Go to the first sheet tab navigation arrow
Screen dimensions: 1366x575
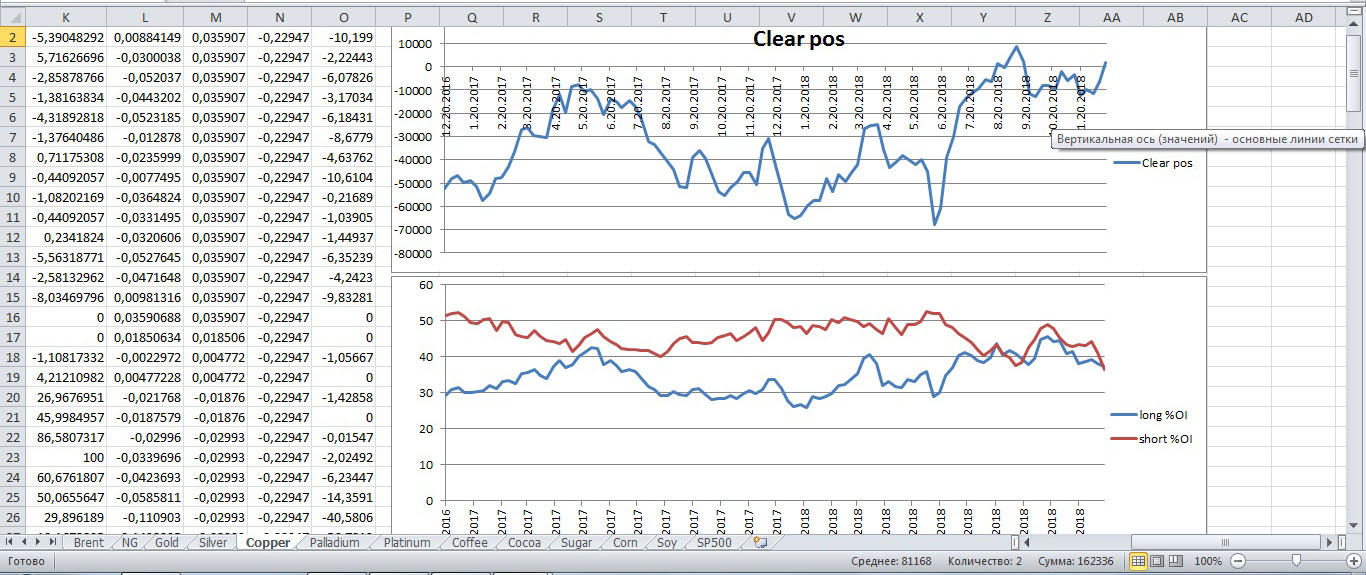point(11,543)
